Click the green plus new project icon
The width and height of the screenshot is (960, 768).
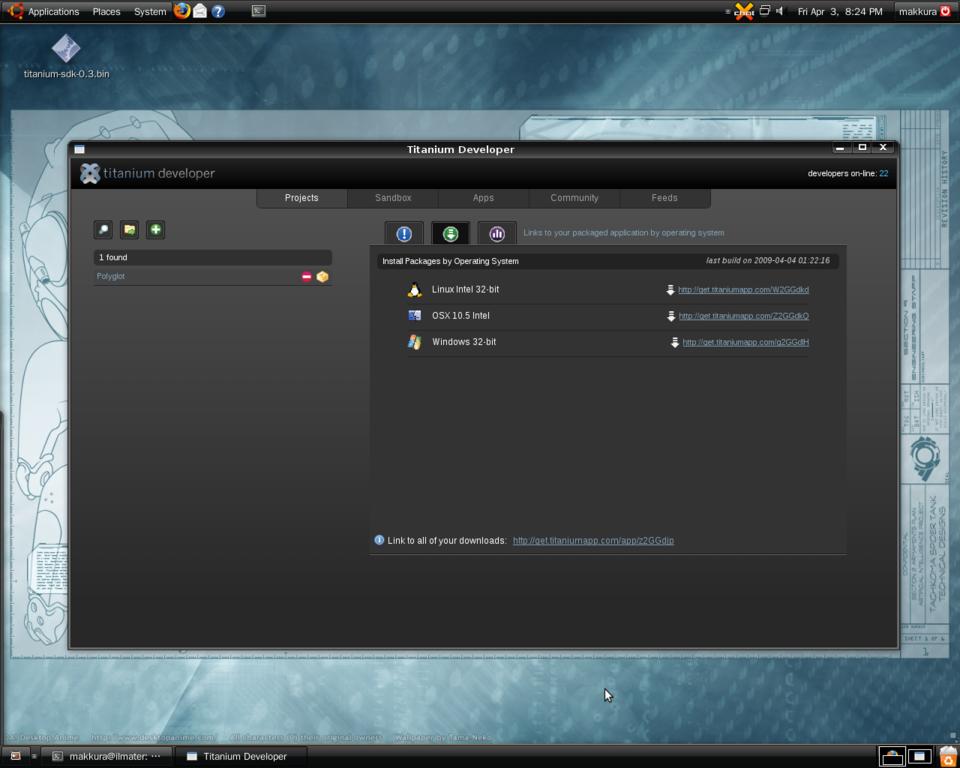click(155, 230)
